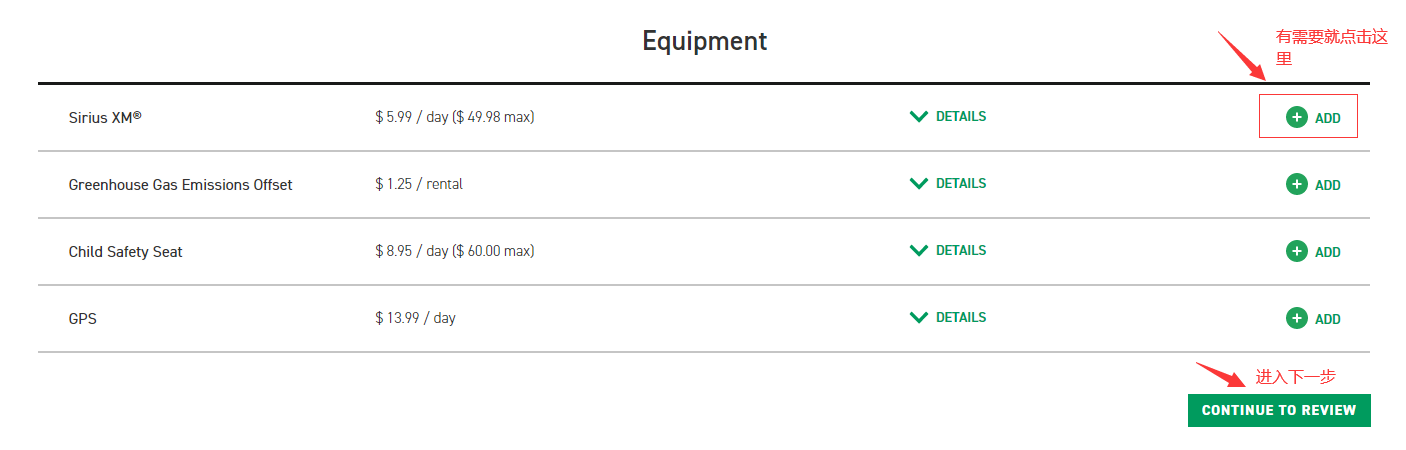This screenshot has height=450, width=1406.
Task: Click plus icon beside Greenhouse Gas Emissions Offset
Action: click(x=1296, y=184)
